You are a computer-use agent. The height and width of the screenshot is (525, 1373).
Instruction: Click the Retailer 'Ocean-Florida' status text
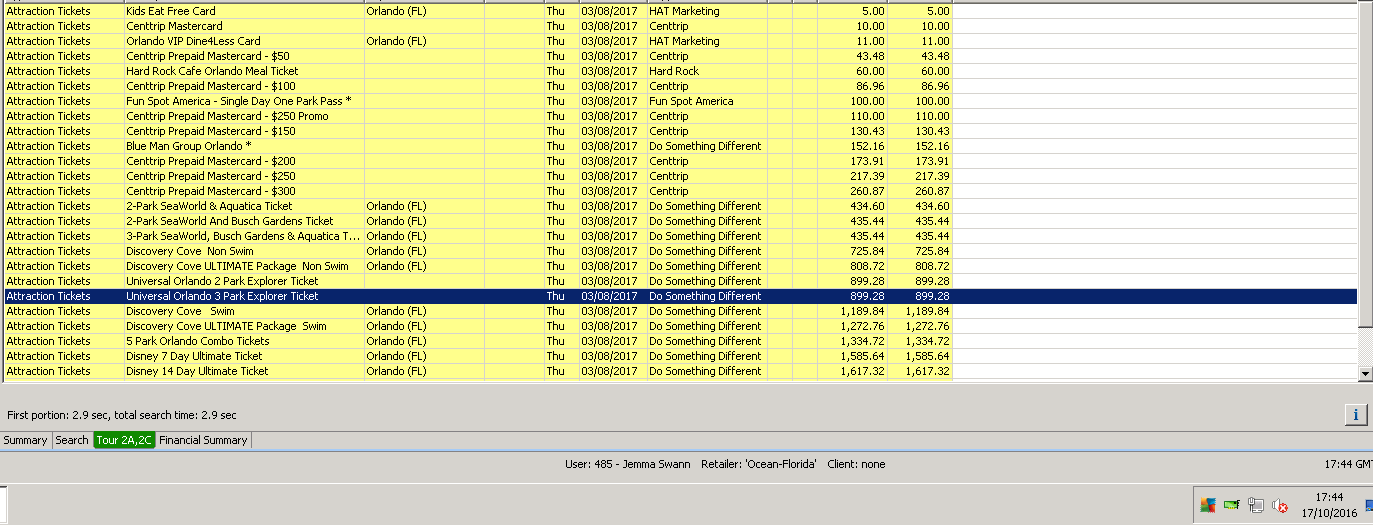tap(759, 464)
